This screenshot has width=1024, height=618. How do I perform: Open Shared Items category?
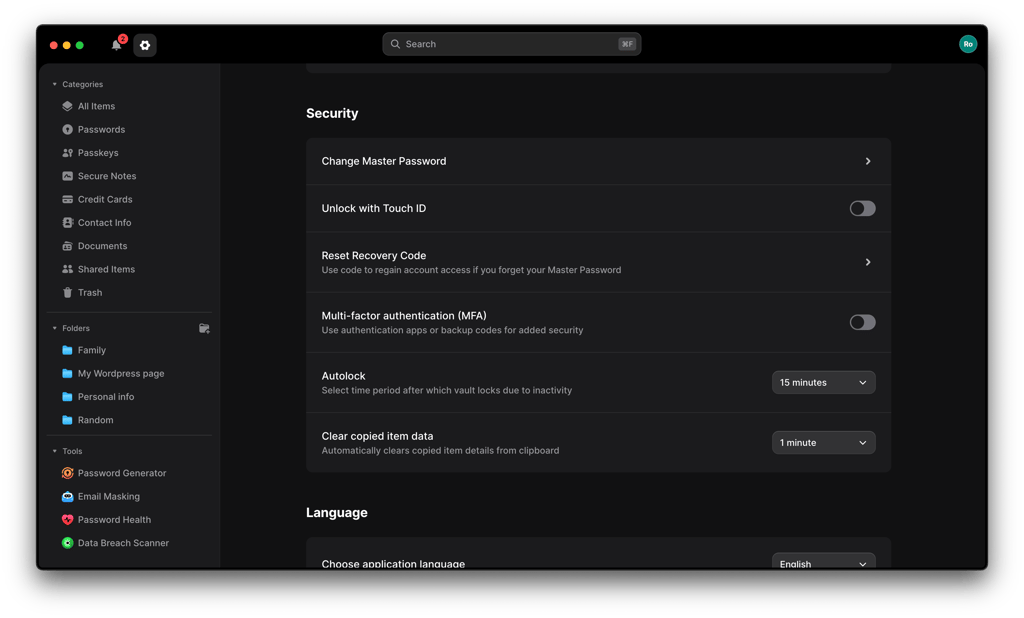pos(106,269)
